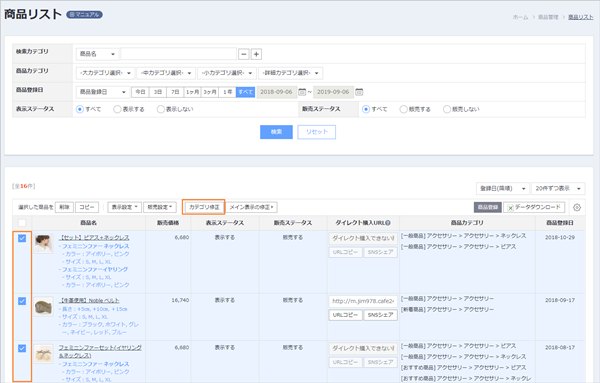Click URLコピー for Noble ベルト
600x383 pixels.
pos(346,315)
